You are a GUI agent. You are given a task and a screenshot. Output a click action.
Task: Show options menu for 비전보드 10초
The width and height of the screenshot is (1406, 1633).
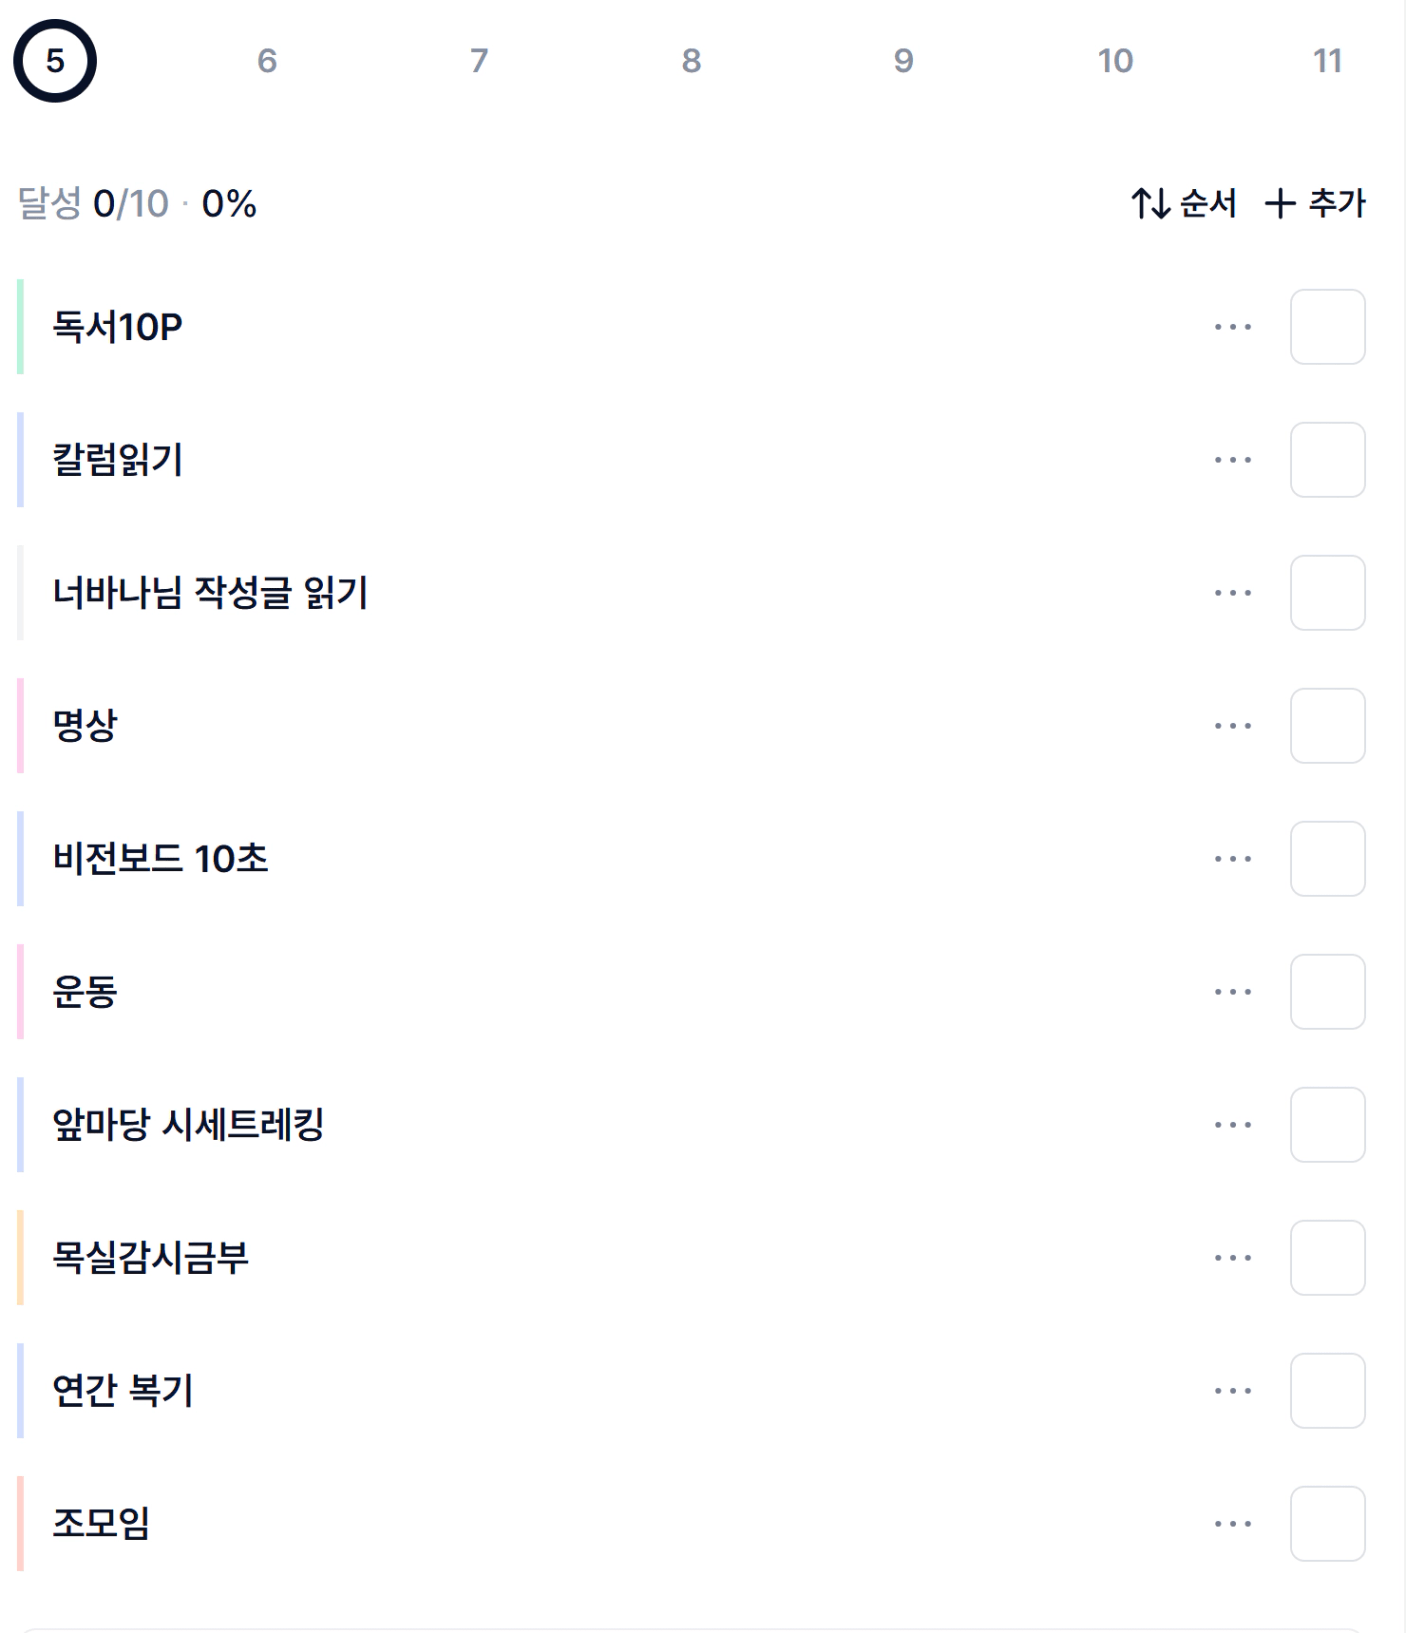1232,859
